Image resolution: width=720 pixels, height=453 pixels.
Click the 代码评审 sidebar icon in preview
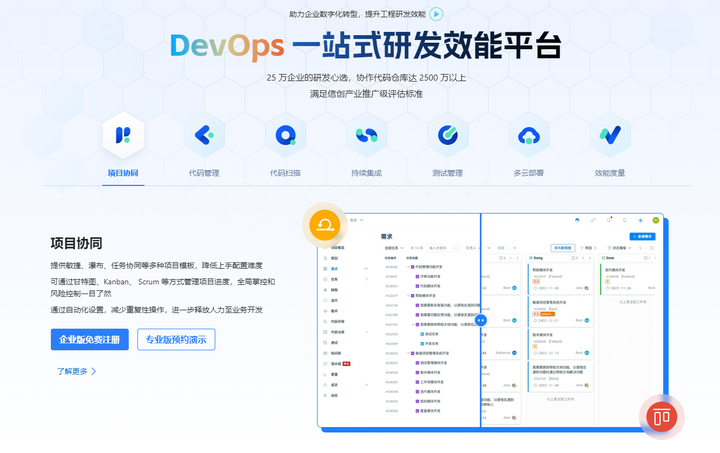pos(326,321)
